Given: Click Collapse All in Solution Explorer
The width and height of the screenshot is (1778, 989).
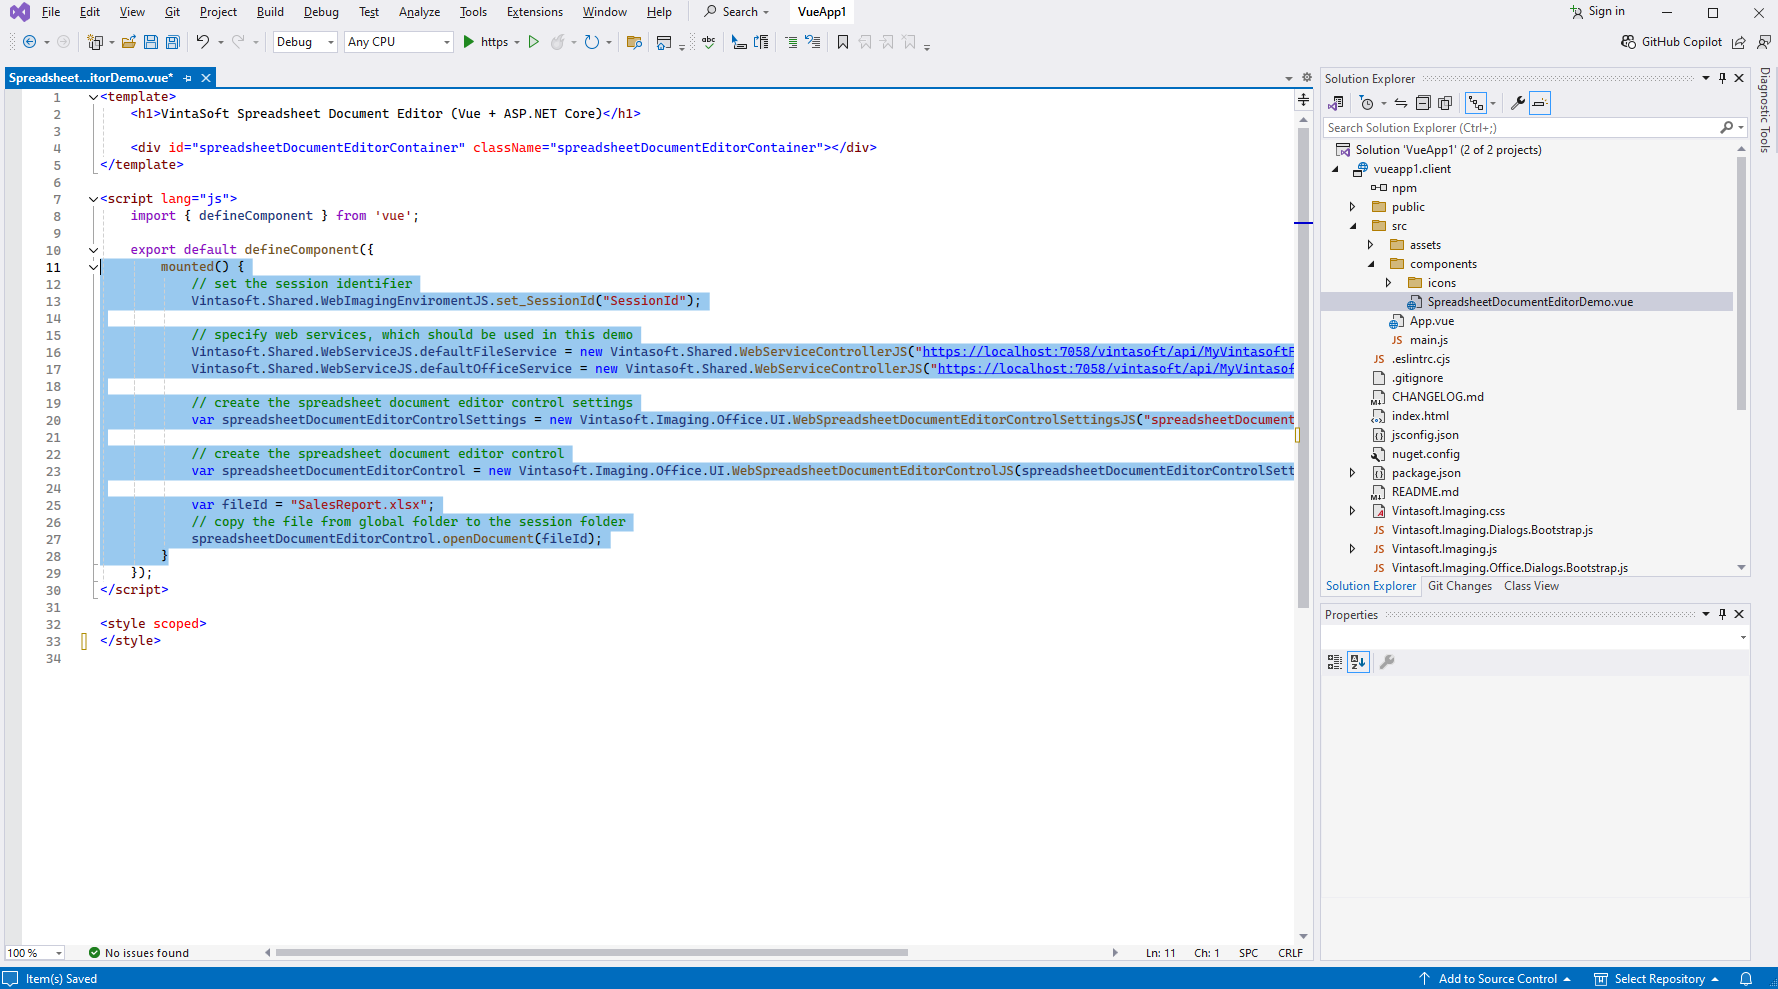Looking at the screenshot, I should [x=1423, y=103].
